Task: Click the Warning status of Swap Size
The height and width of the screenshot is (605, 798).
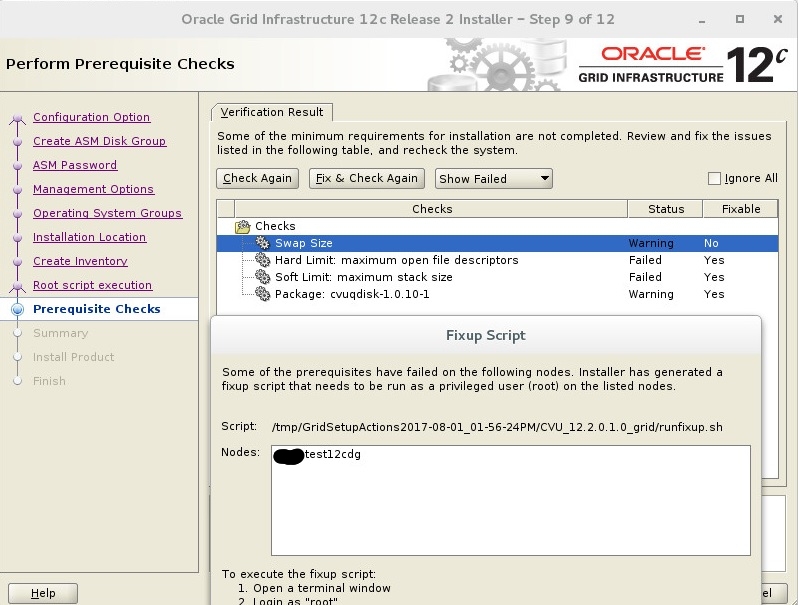Action: pyautogui.click(x=651, y=243)
